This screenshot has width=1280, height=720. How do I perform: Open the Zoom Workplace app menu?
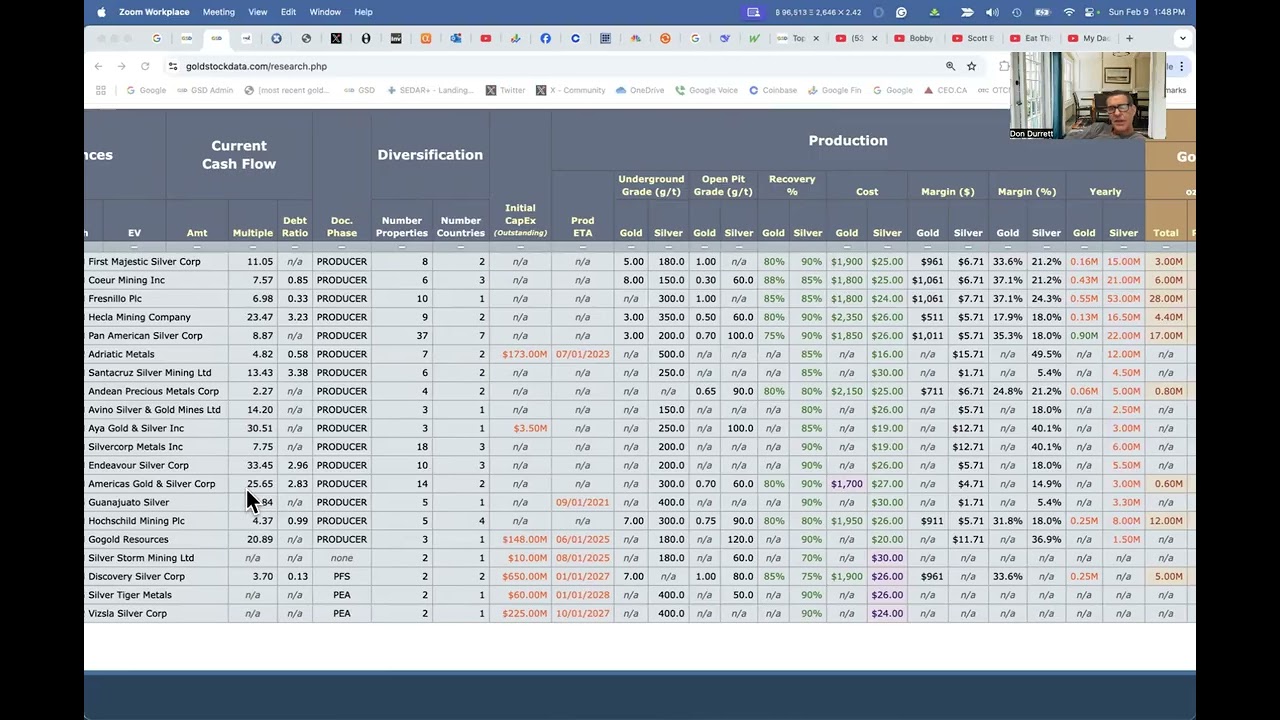point(154,12)
